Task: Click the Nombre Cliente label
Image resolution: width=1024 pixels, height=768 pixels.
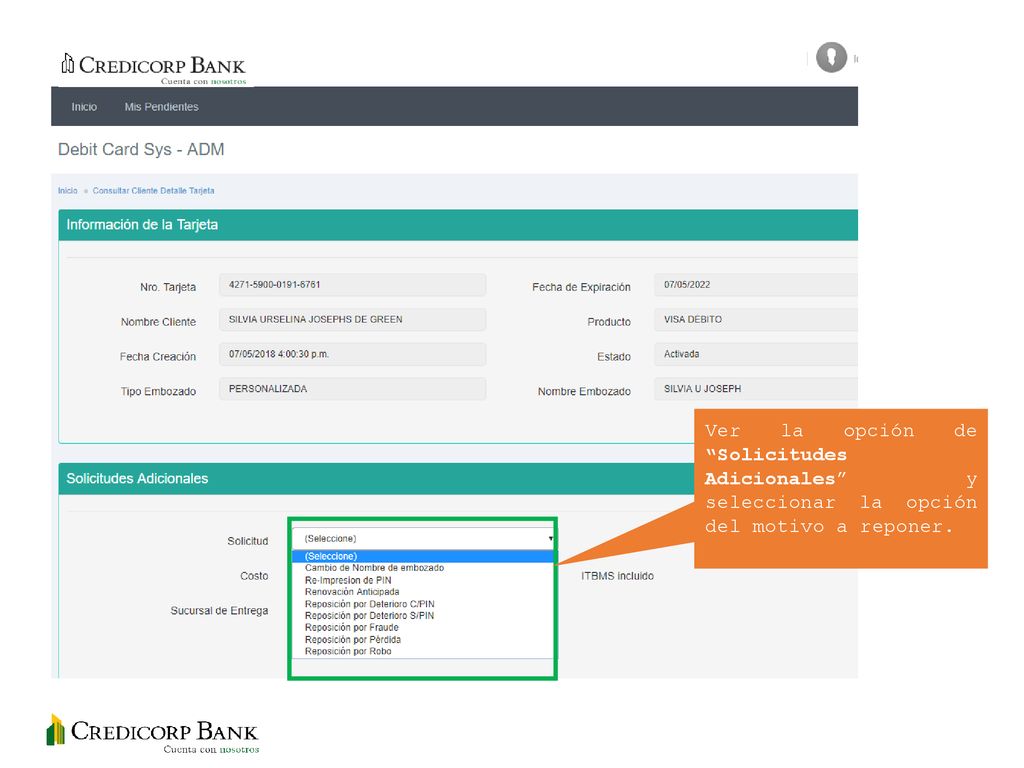Action: tap(158, 322)
